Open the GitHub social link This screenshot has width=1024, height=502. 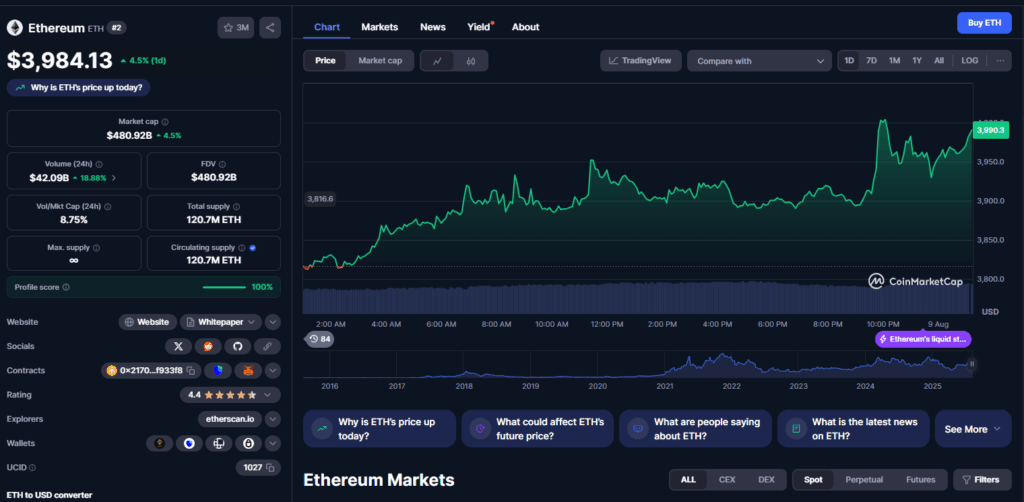click(237, 346)
